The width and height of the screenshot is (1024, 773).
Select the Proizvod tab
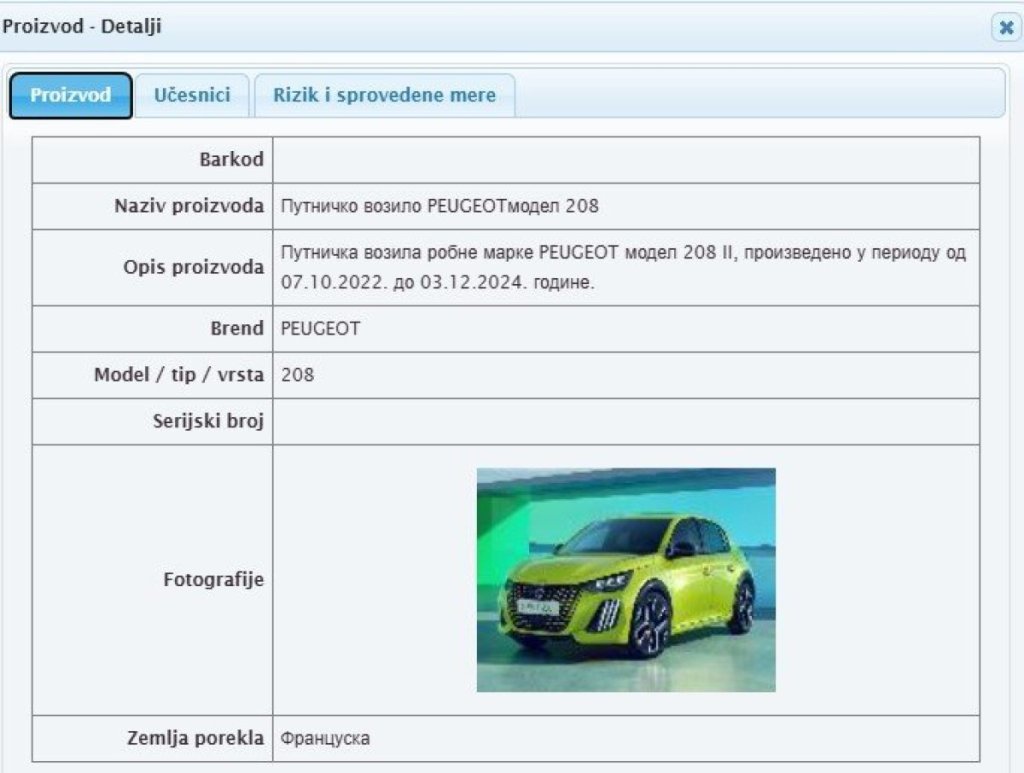[70, 96]
